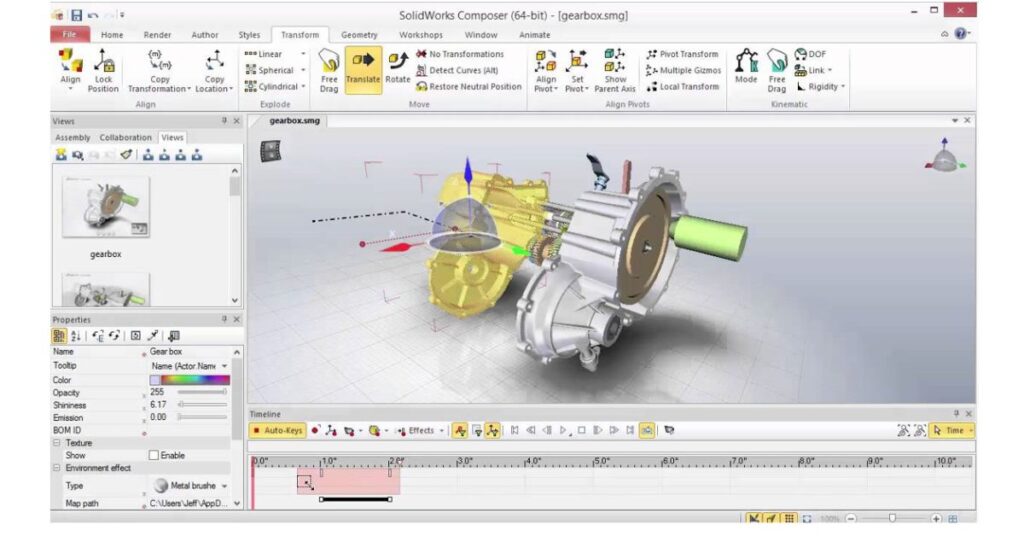1024x536 pixels.
Task: Click the No Transformations command
Action: click(460, 54)
